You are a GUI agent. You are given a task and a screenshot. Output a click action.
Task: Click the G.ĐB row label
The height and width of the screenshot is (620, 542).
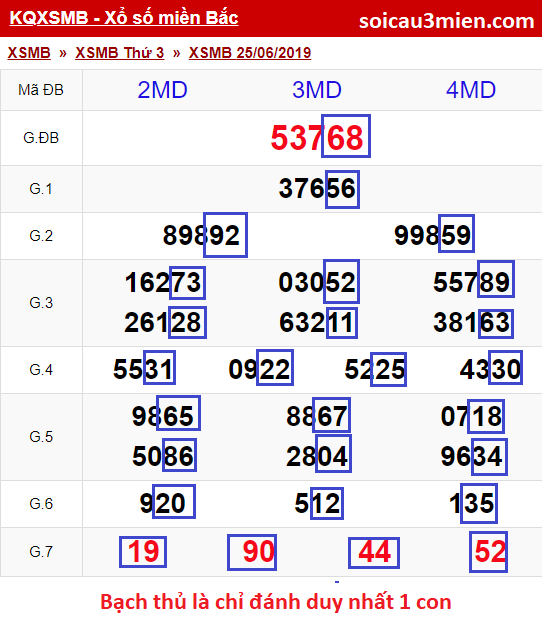click(41, 138)
